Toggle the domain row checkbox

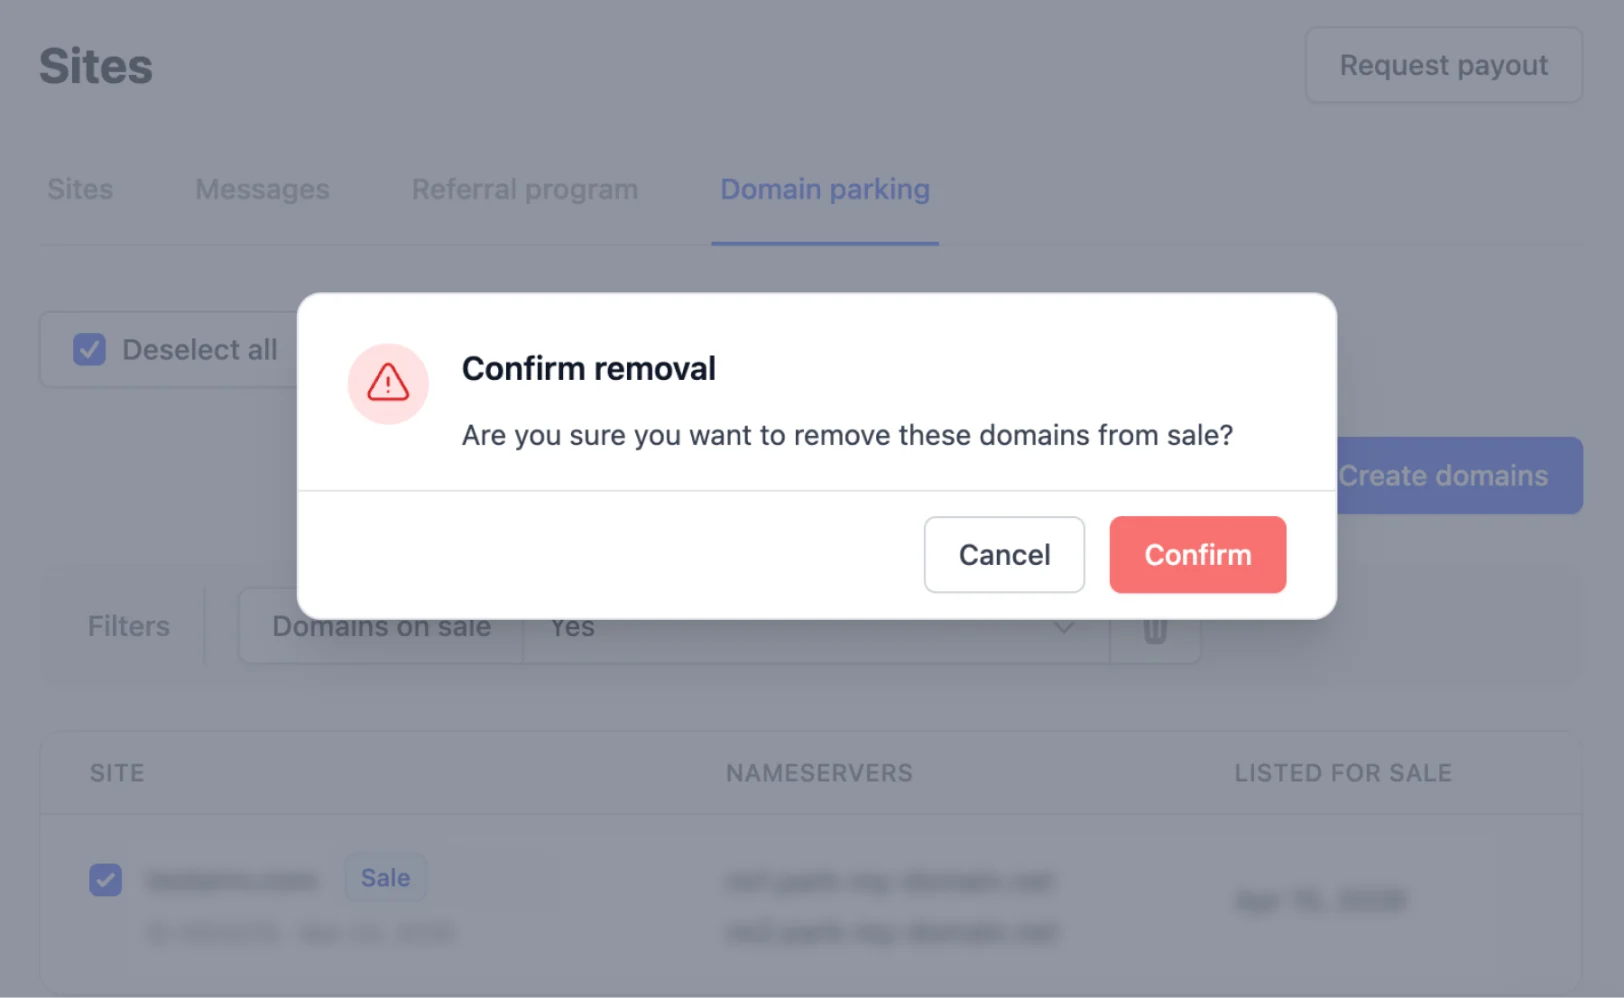click(x=106, y=880)
